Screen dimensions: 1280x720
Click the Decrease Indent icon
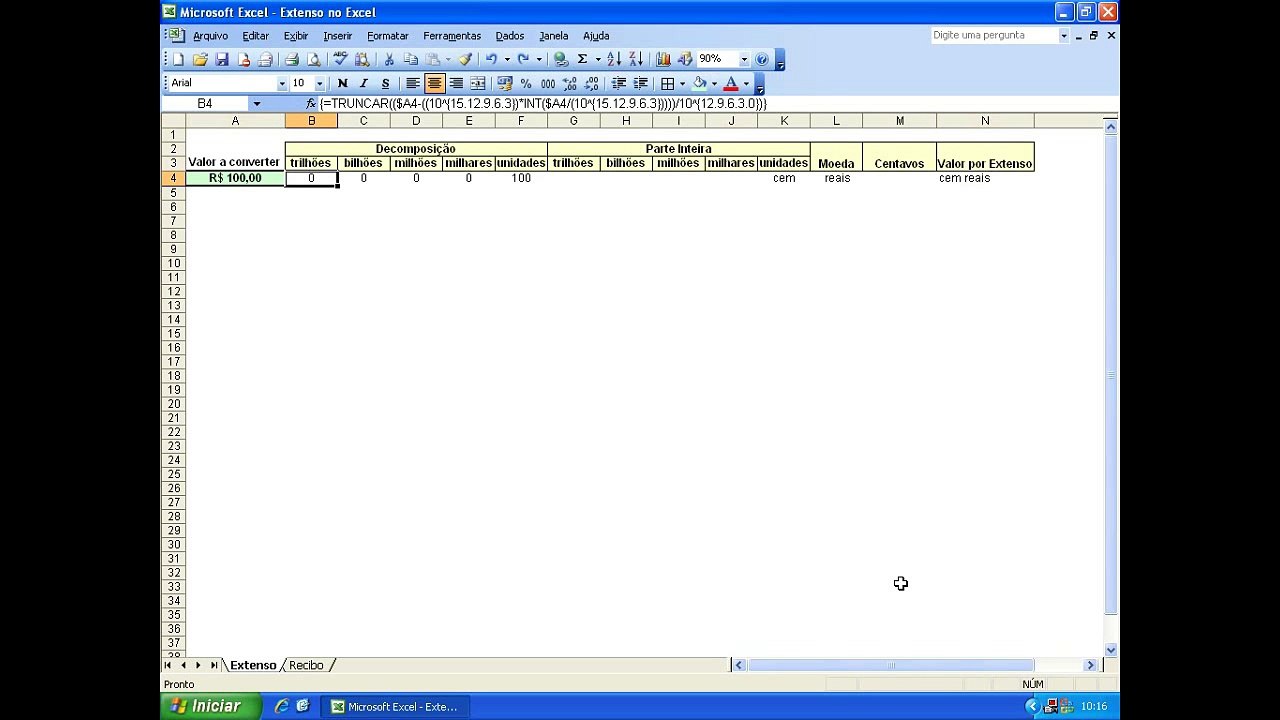[x=618, y=83]
